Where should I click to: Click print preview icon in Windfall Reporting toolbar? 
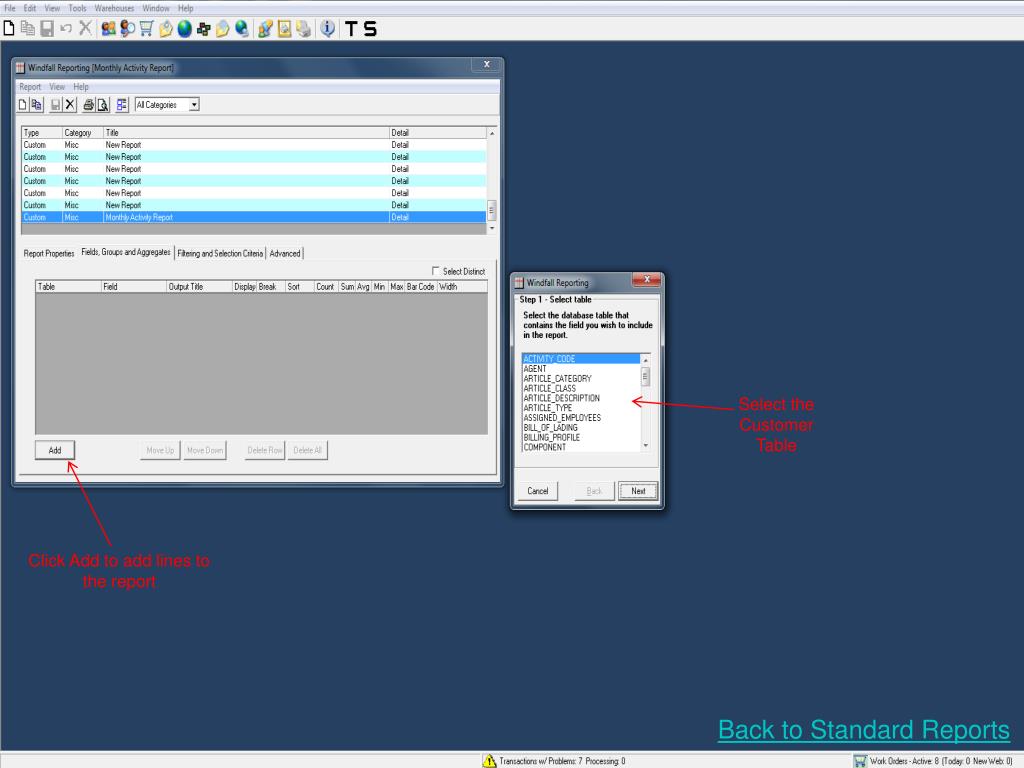(x=103, y=104)
